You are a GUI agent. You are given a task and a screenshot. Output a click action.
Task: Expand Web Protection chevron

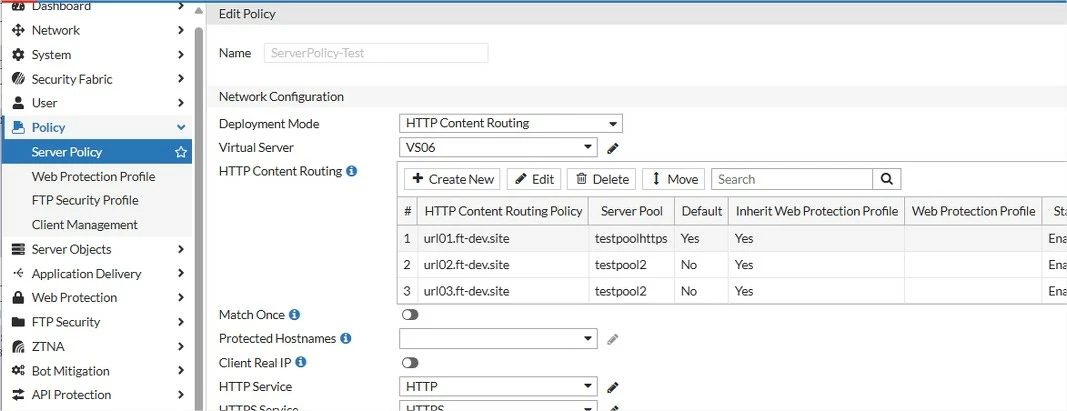pyautogui.click(x=180, y=298)
